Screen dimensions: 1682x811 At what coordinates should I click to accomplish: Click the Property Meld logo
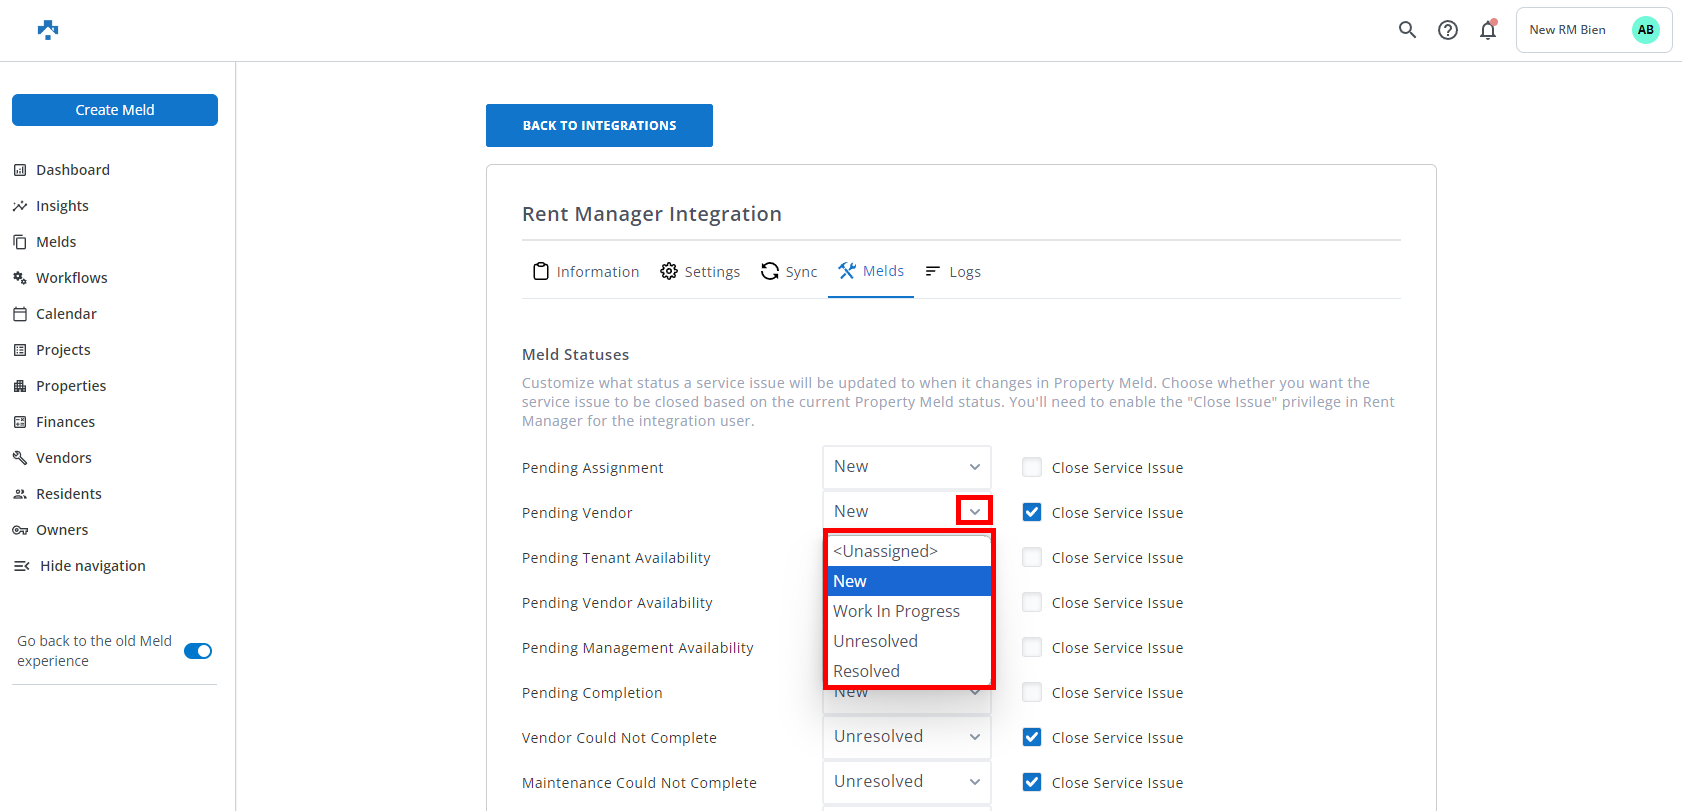point(48,30)
